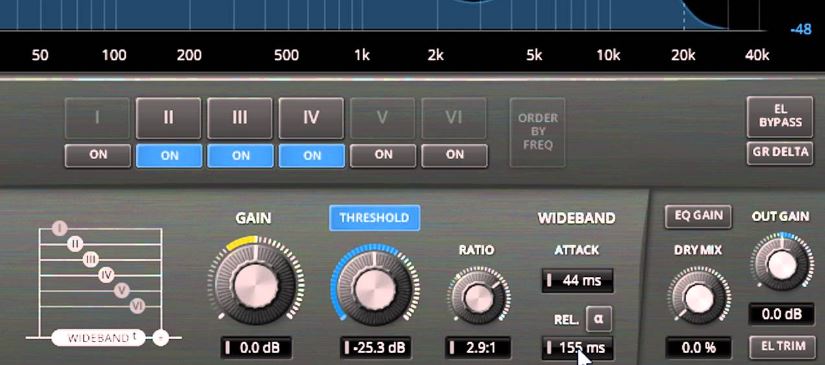Click the 500 frequency axis label

tap(286, 55)
